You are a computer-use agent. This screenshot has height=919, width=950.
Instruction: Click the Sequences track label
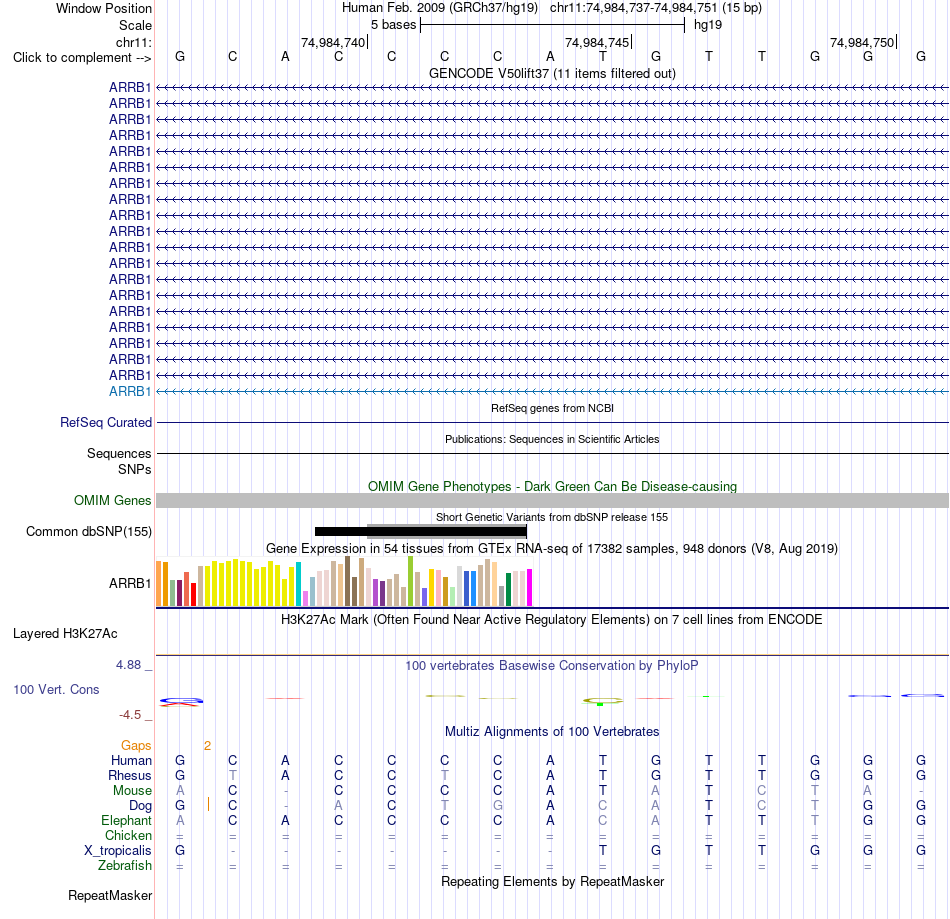click(119, 453)
